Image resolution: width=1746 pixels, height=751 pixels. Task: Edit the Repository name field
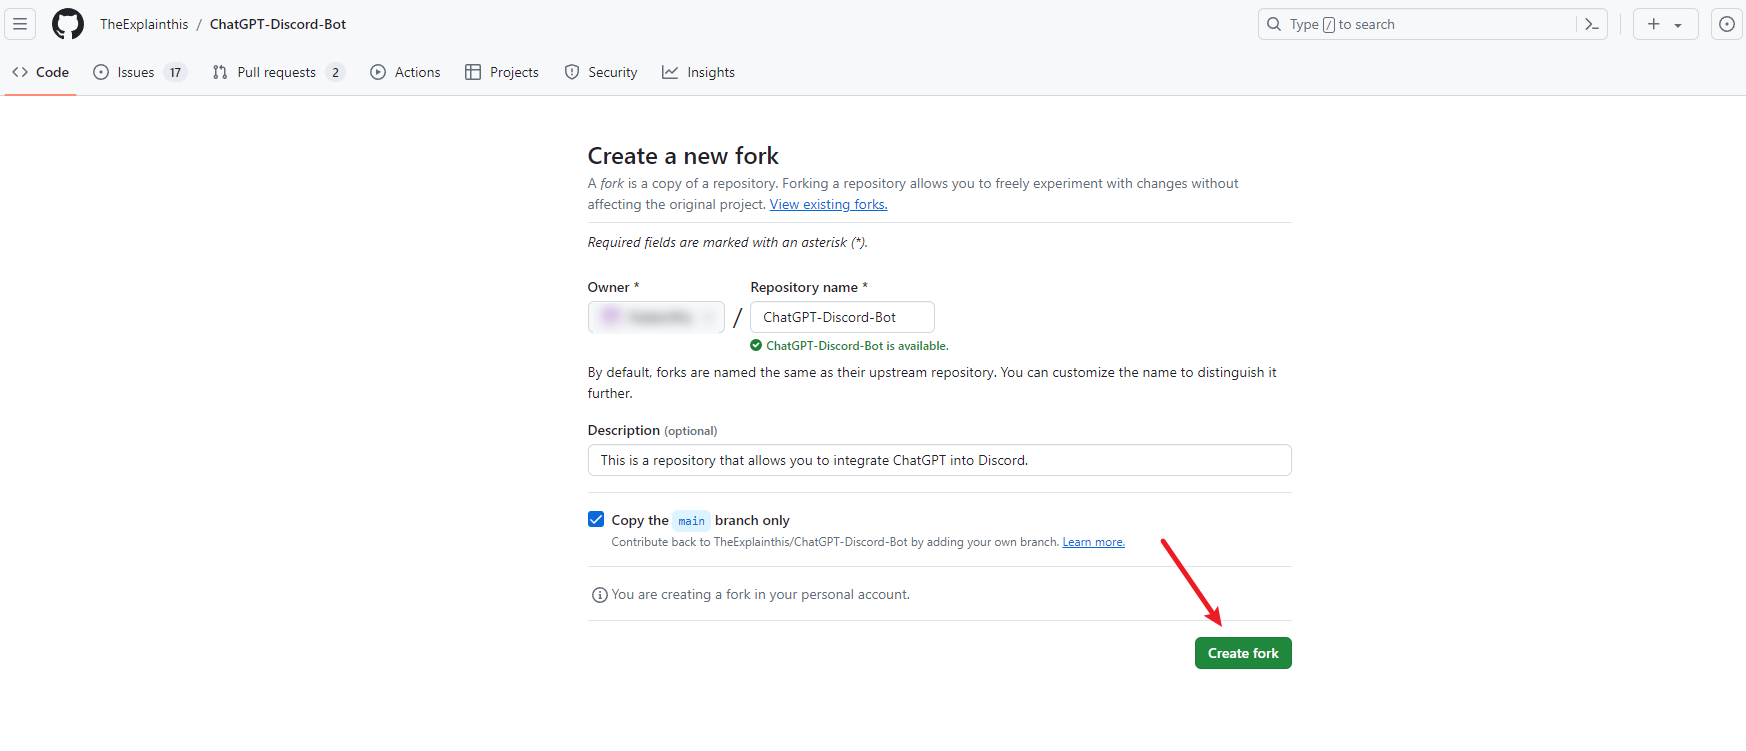click(842, 317)
